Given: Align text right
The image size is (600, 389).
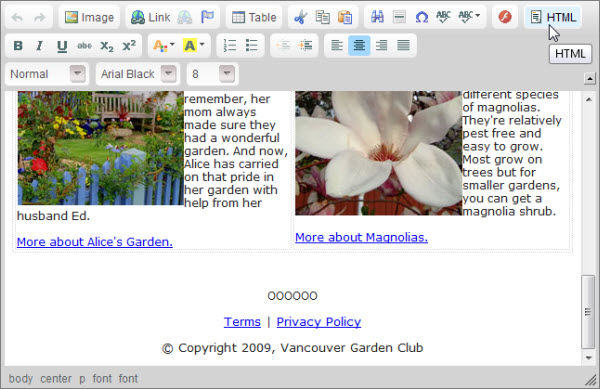Looking at the screenshot, I should [381, 46].
